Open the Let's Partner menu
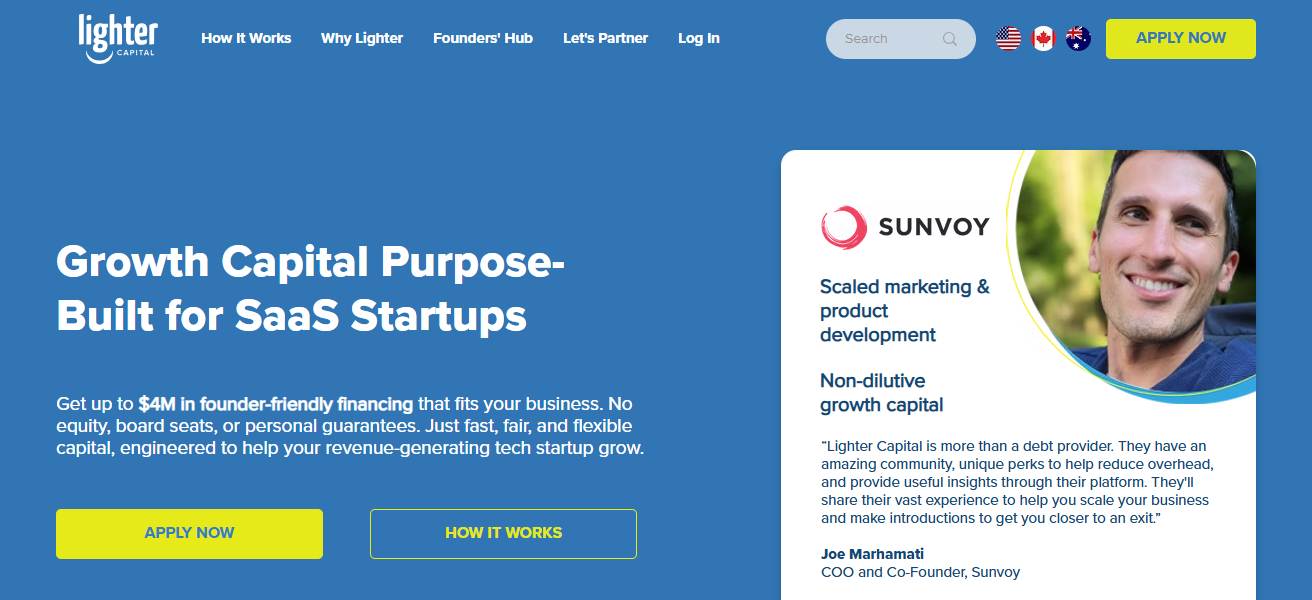 click(605, 39)
